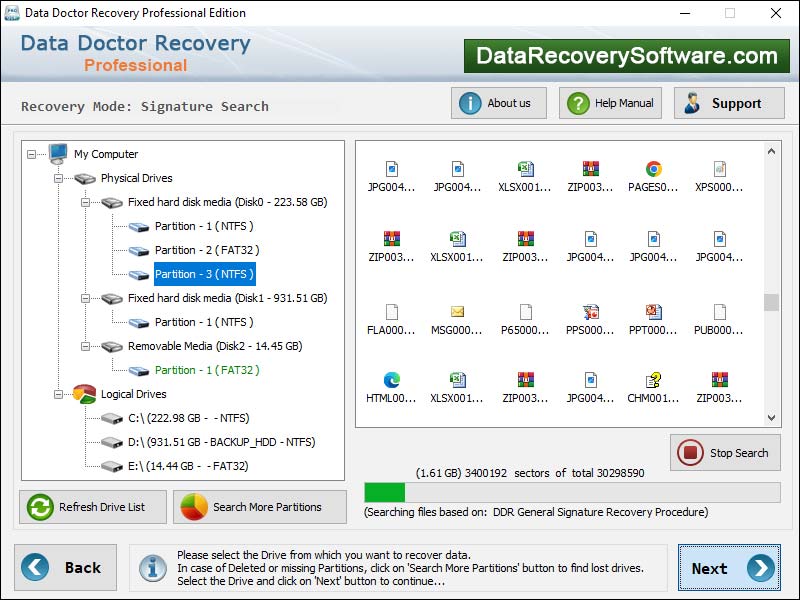Screen dimensions: 800x600
Task: Collapse the Physical Drives node
Action: click(59, 178)
